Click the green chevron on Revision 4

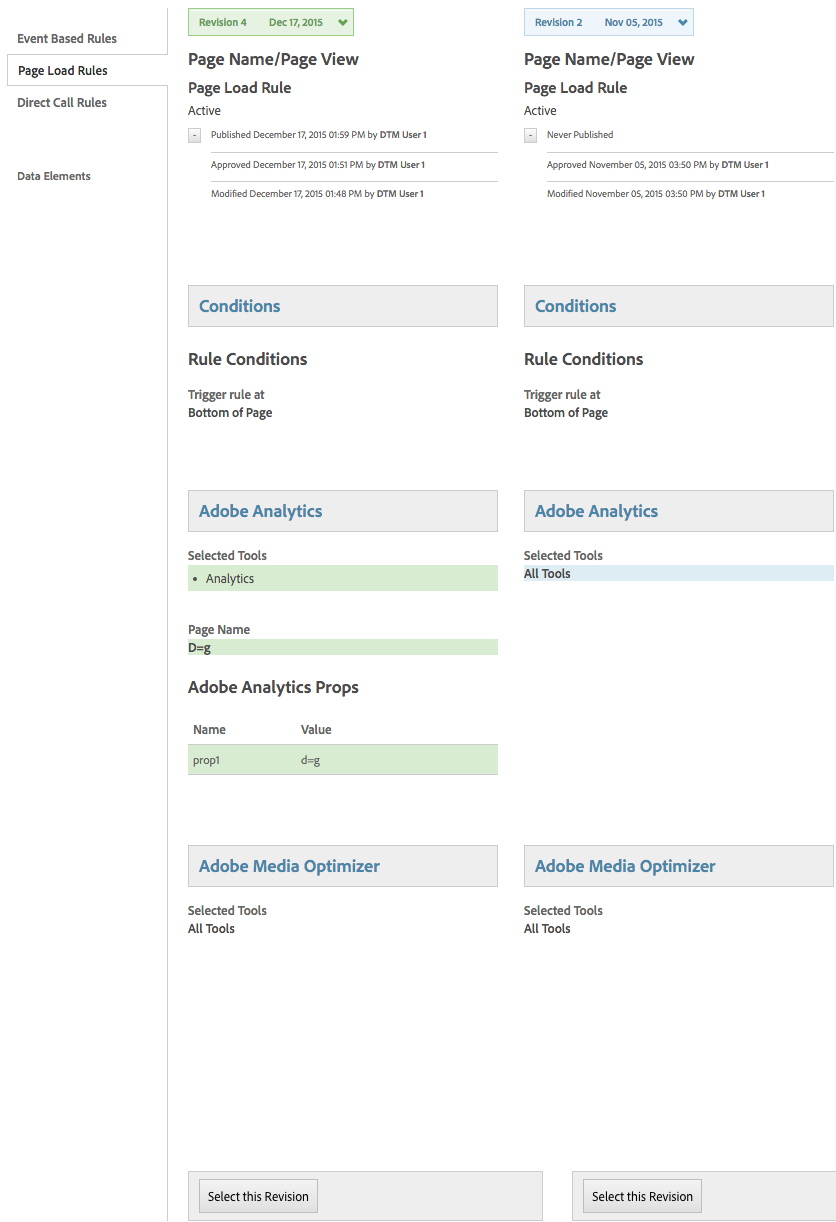[343, 23]
